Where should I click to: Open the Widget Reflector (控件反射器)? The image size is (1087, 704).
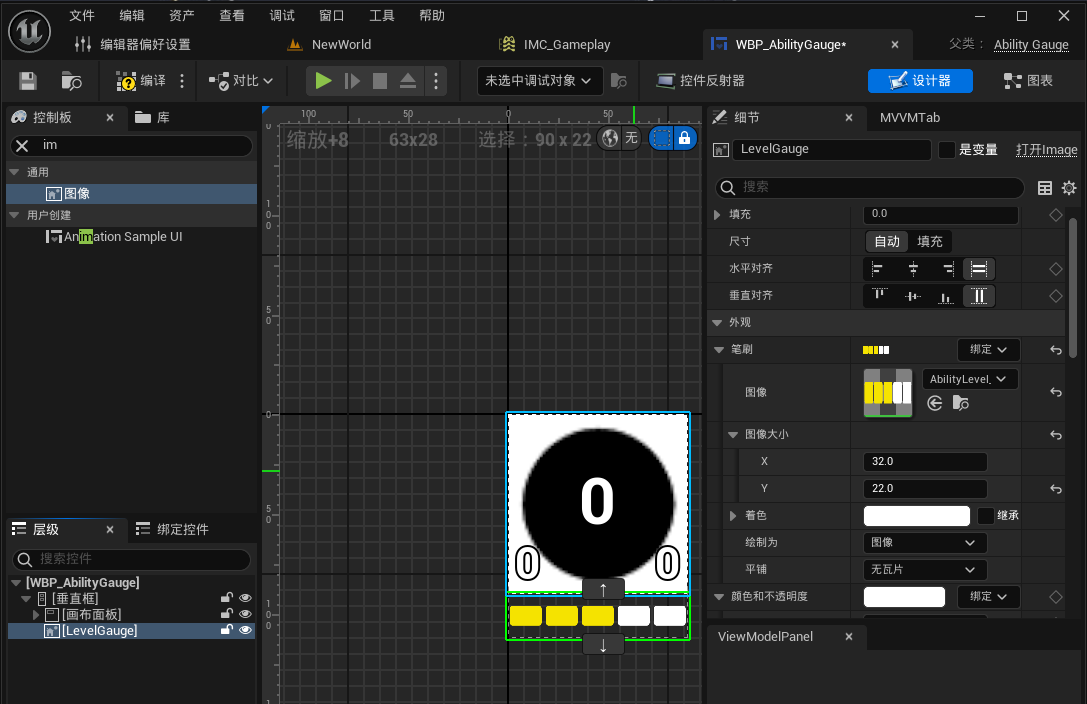700,81
